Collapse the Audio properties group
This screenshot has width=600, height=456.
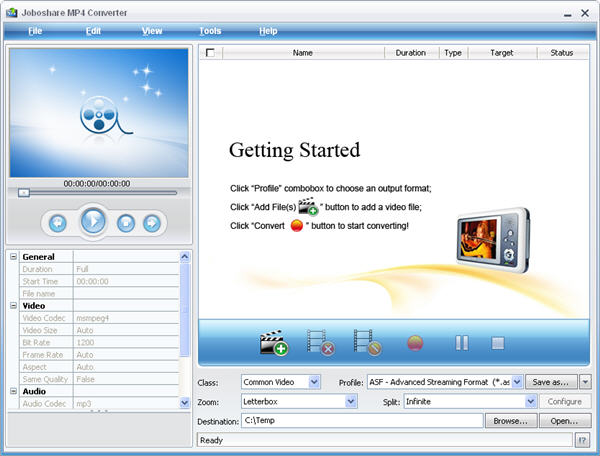point(13,391)
